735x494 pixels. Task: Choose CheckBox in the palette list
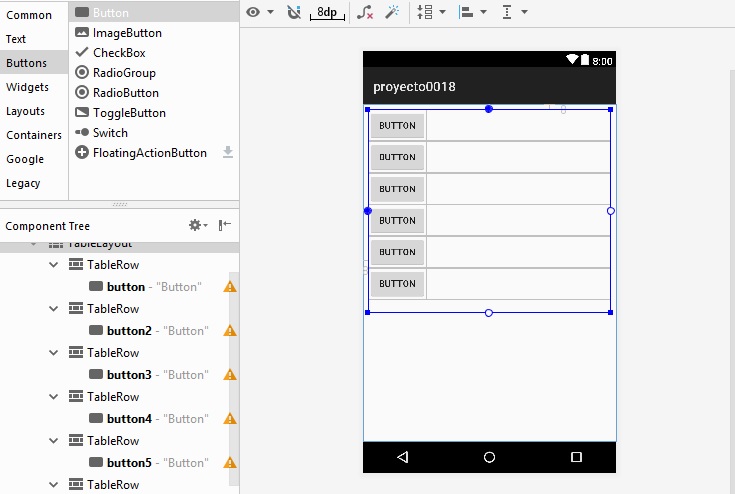(119, 53)
